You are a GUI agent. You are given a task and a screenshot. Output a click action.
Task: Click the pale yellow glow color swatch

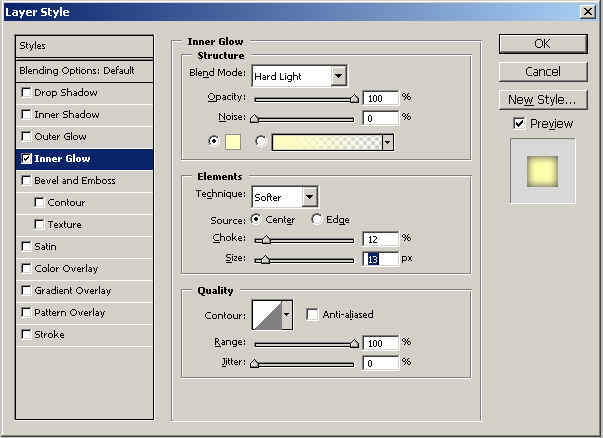[233, 142]
